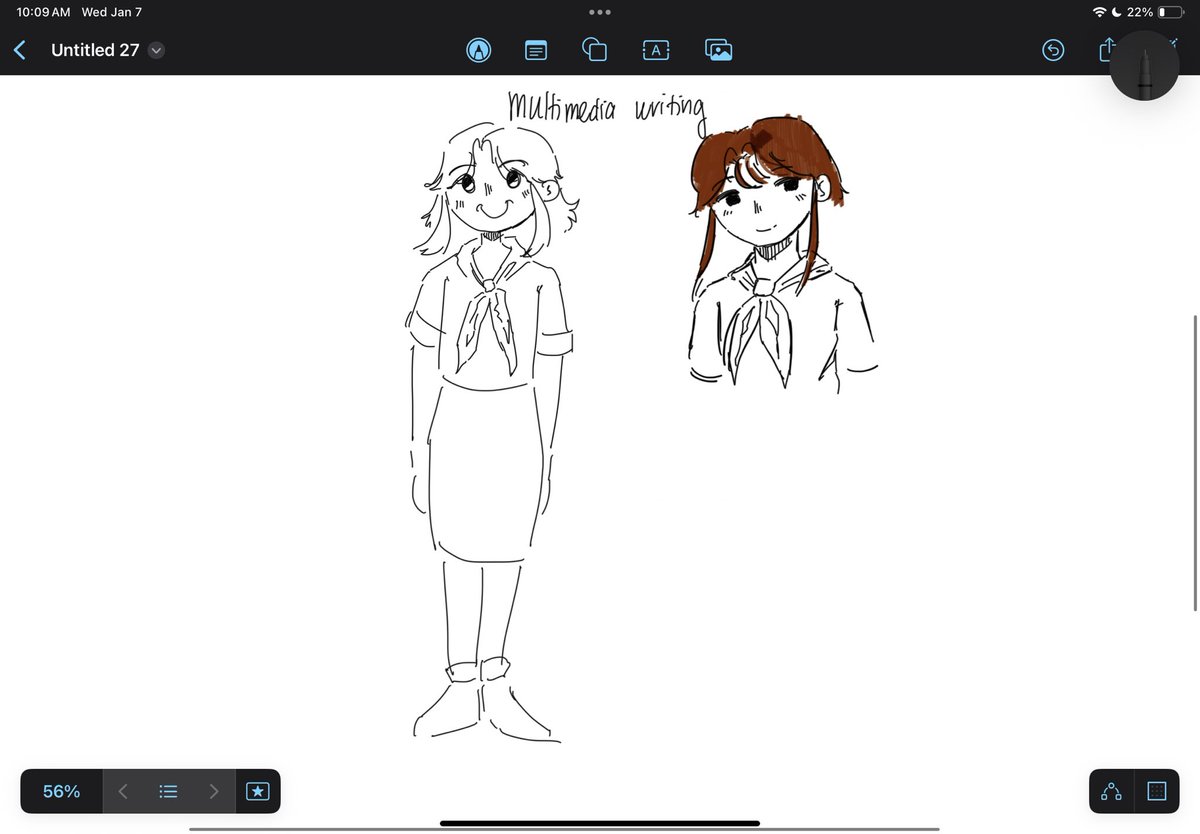
Task: Open the shapes library
Action: 595,50
